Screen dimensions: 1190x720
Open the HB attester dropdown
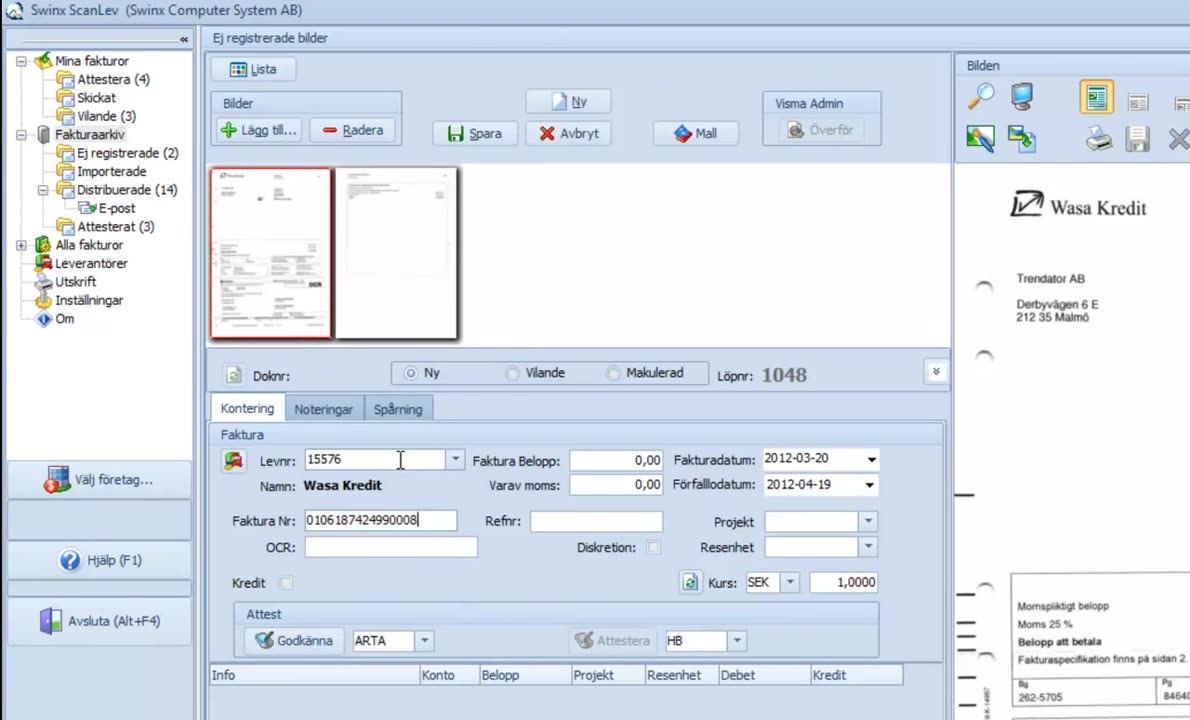(737, 641)
